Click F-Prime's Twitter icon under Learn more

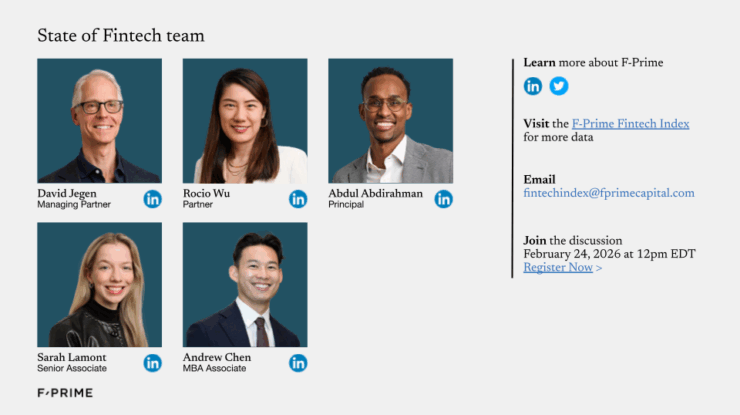[x=559, y=86]
